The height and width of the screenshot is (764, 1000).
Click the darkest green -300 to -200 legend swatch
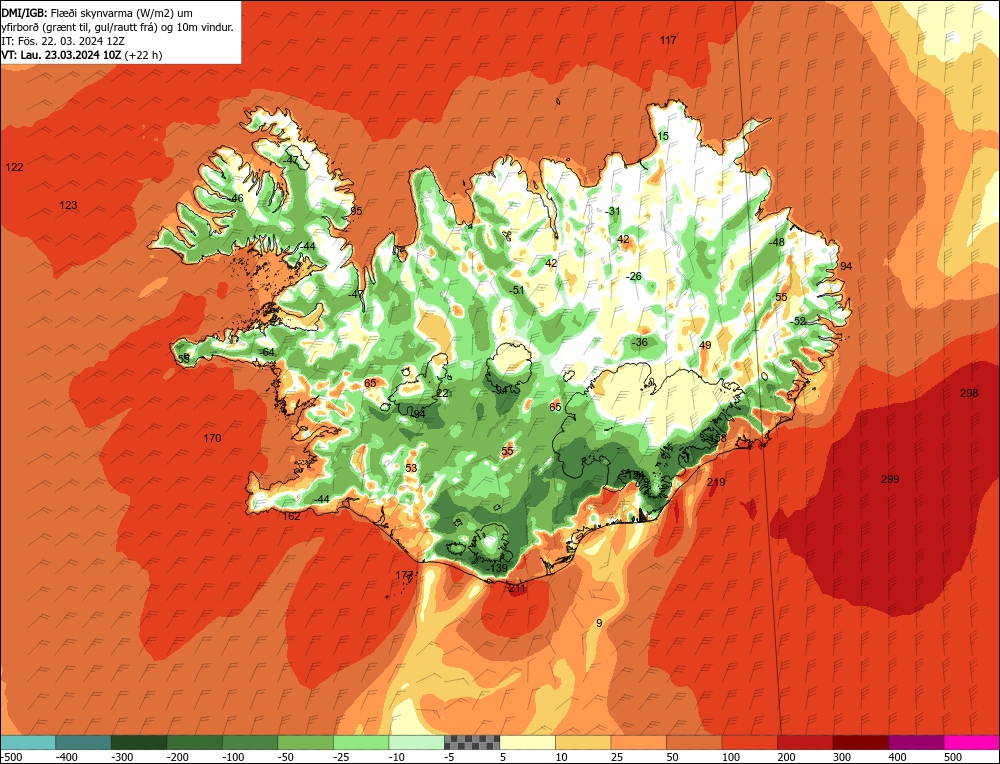pyautogui.click(x=139, y=742)
